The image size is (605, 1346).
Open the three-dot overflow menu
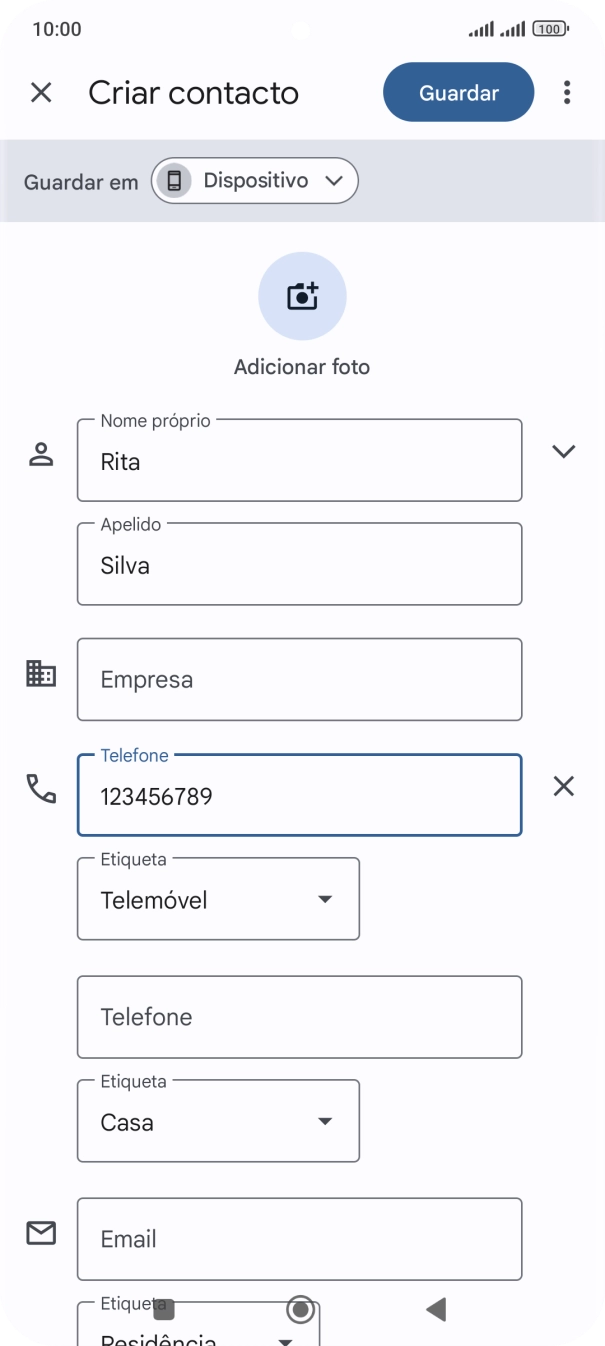pos(566,92)
